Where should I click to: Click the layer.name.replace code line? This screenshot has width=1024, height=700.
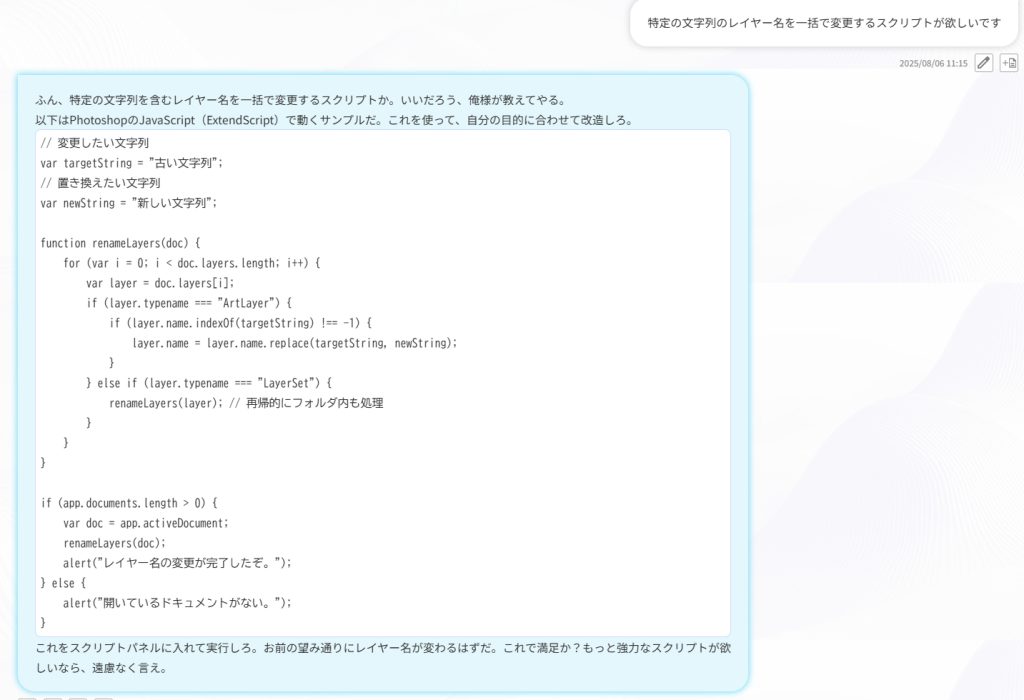pyautogui.click(x=294, y=343)
